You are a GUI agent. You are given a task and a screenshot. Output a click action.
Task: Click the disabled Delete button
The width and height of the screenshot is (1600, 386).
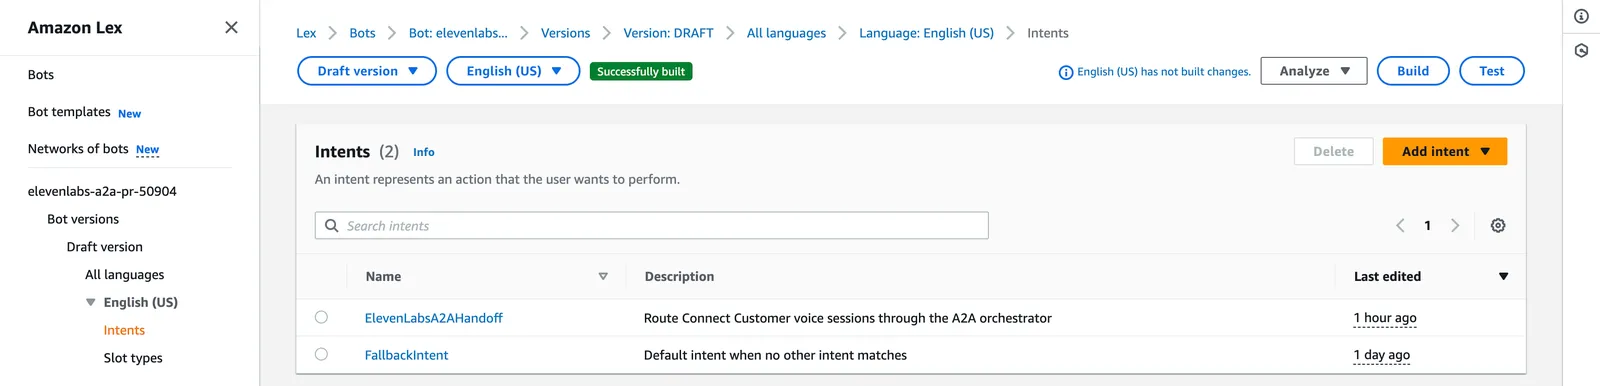tap(1333, 151)
